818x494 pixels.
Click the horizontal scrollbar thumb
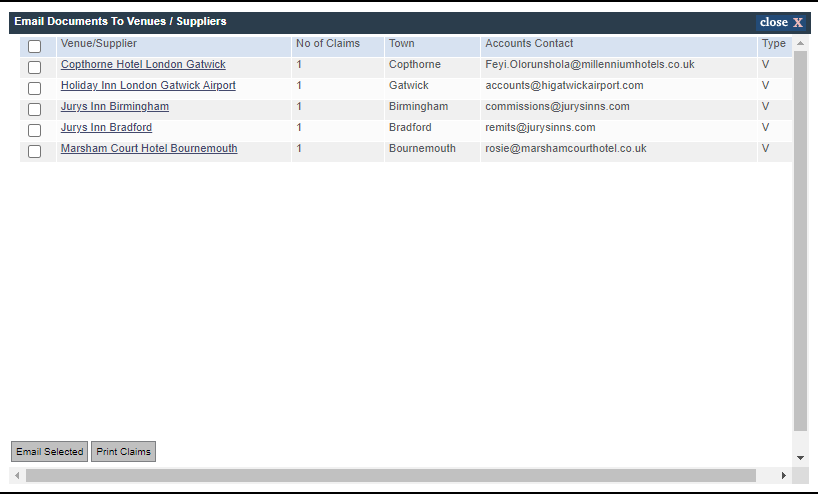391,475
